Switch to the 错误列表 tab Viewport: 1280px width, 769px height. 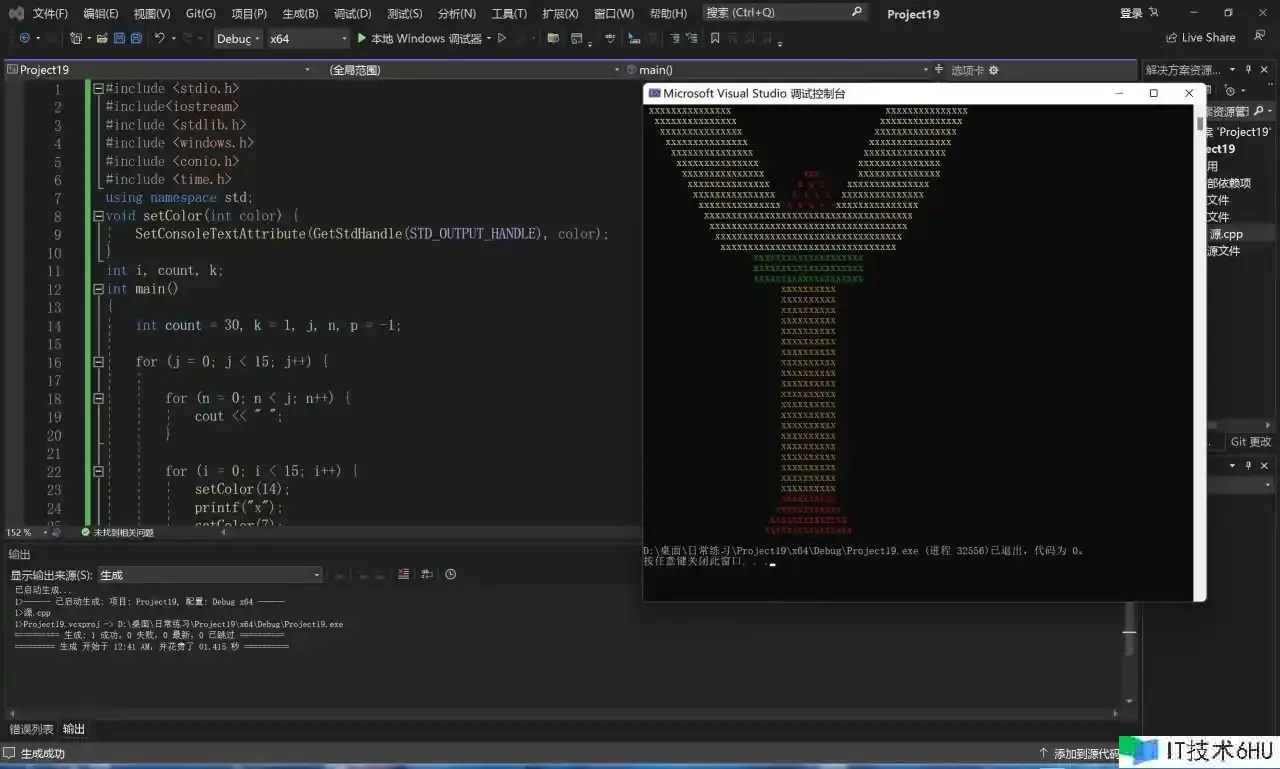(31, 729)
